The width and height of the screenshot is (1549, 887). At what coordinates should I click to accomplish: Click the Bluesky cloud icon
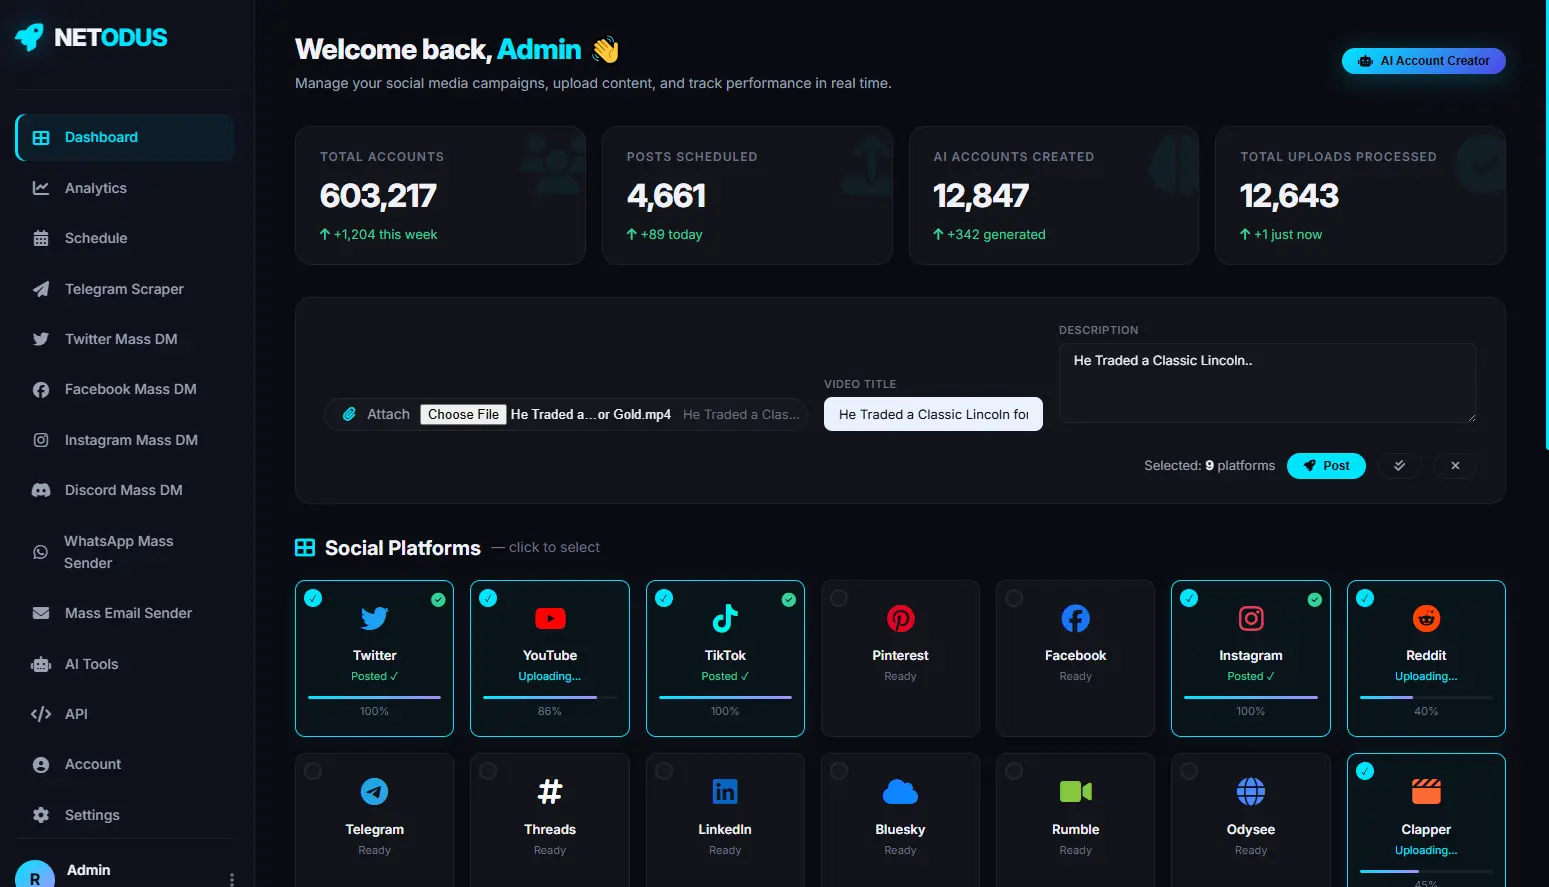pos(900,792)
